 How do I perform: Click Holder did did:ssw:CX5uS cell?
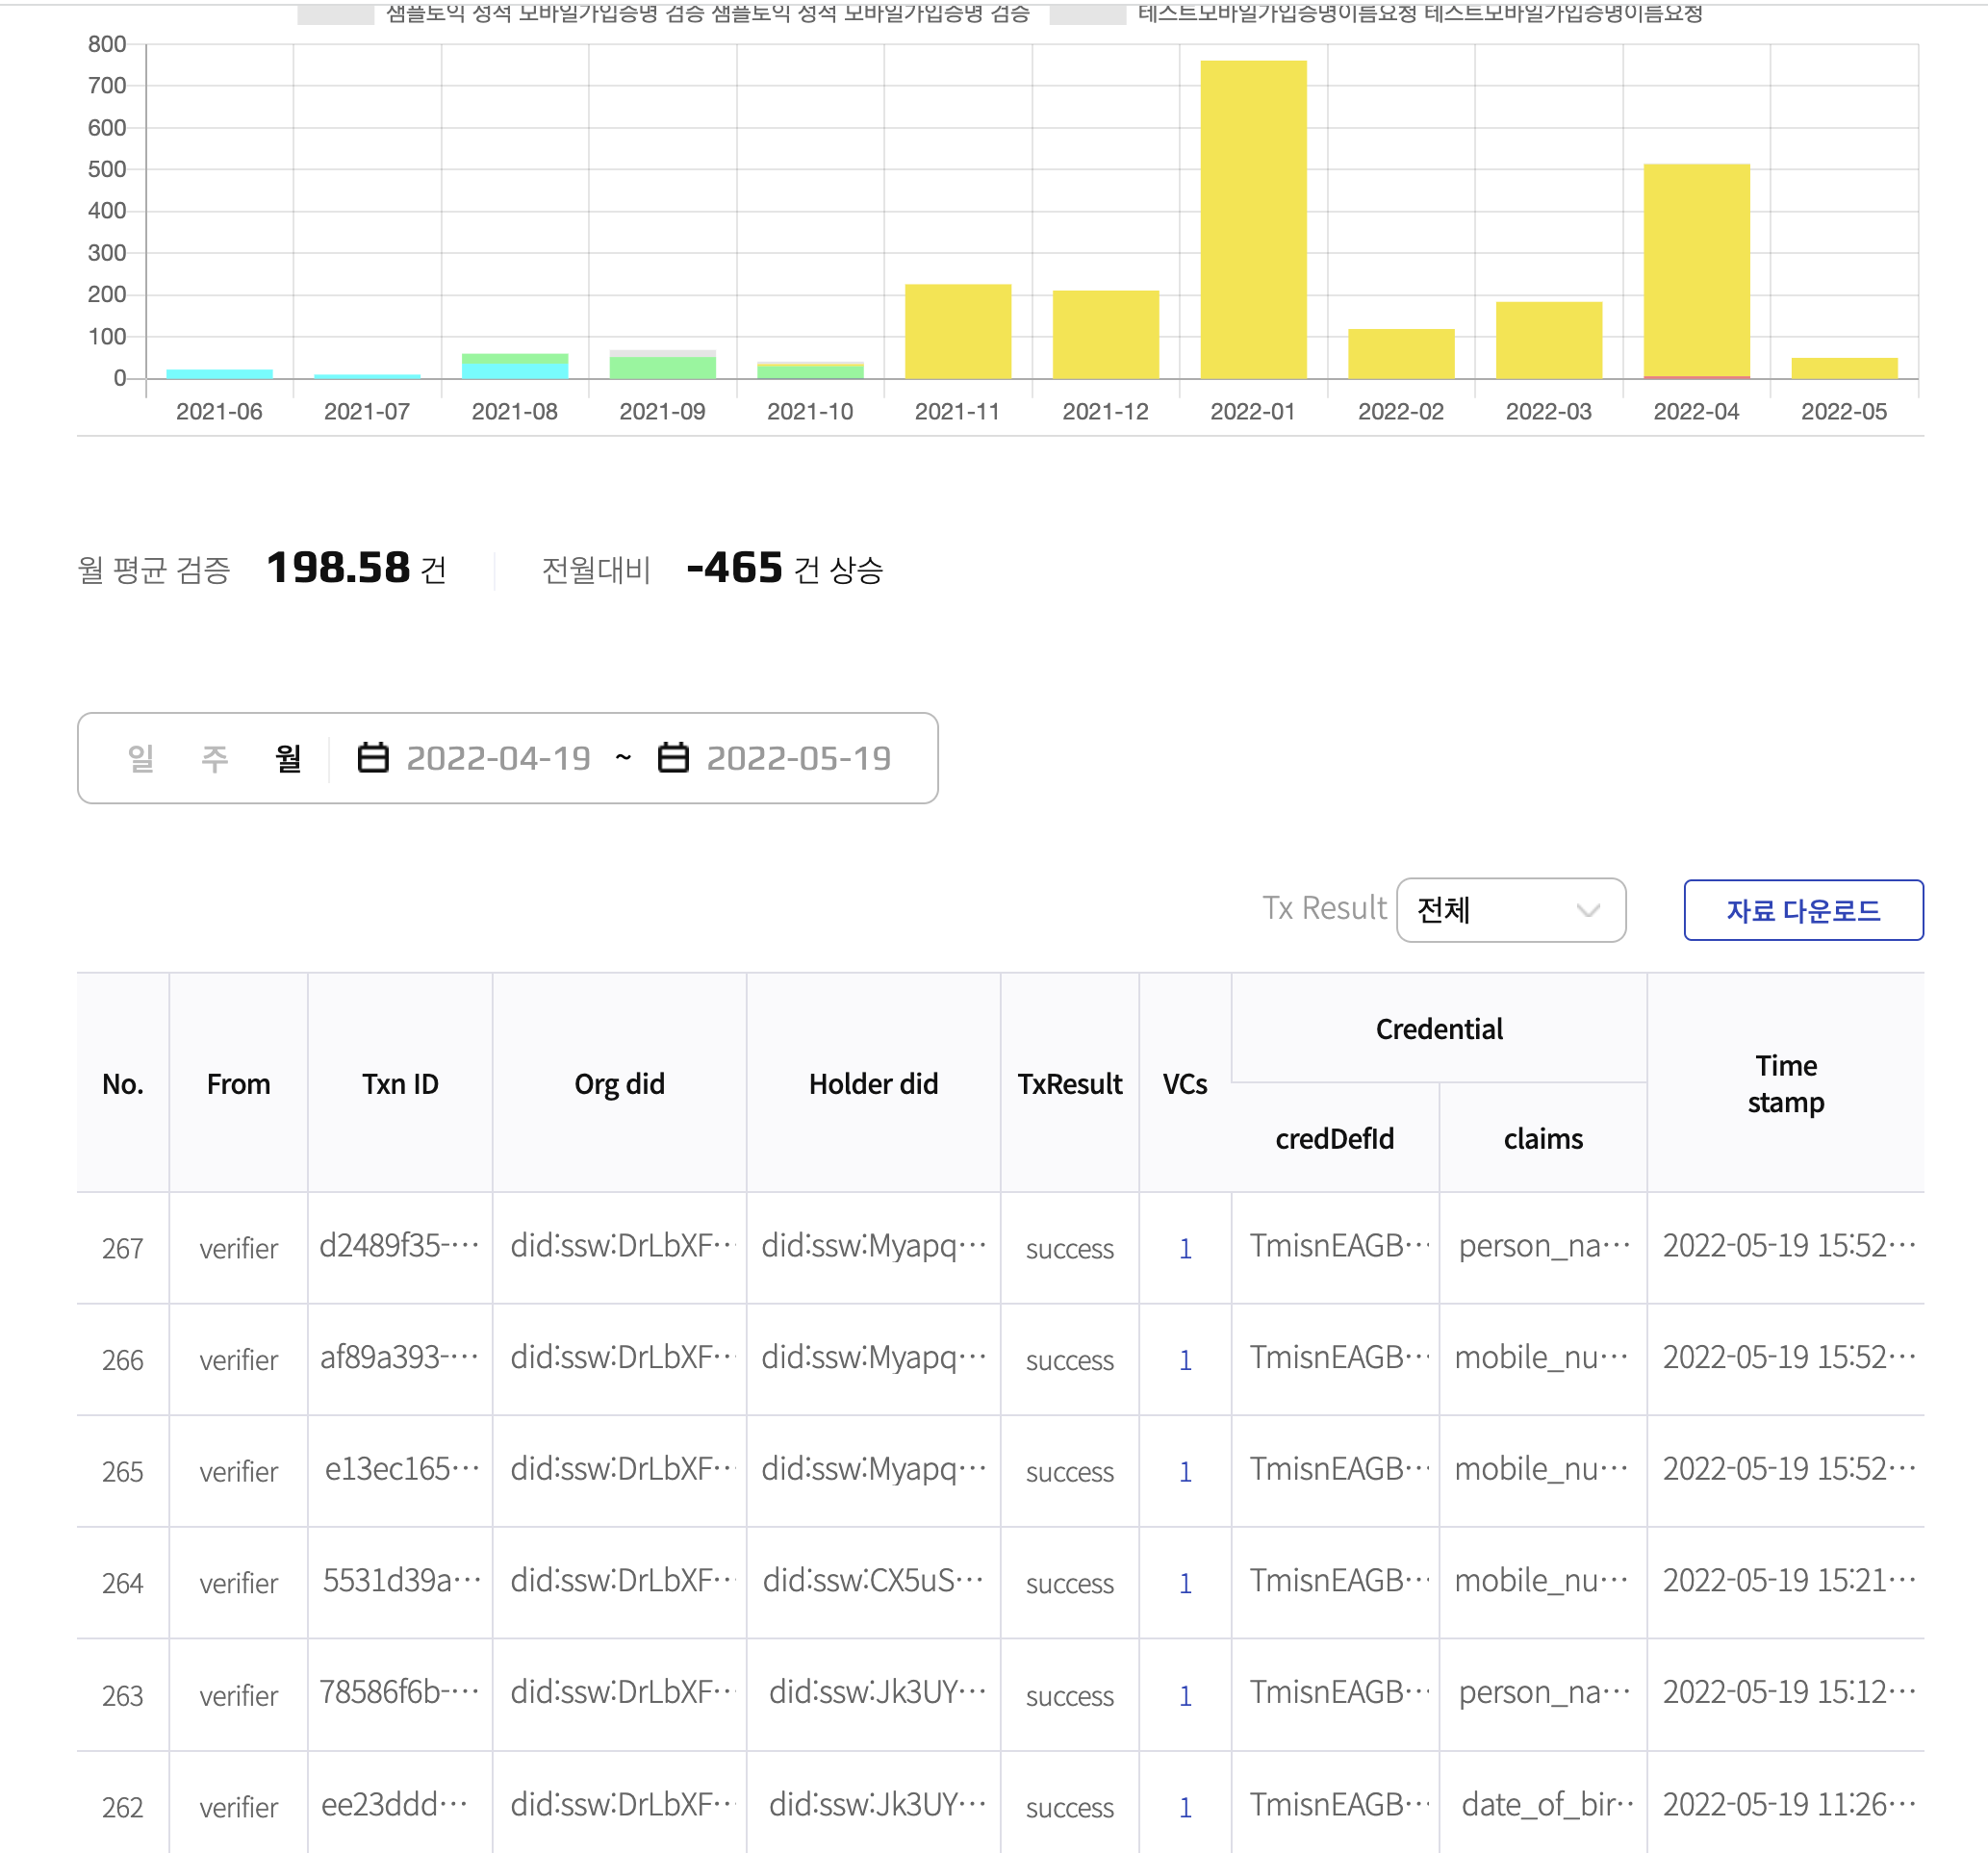(873, 1581)
